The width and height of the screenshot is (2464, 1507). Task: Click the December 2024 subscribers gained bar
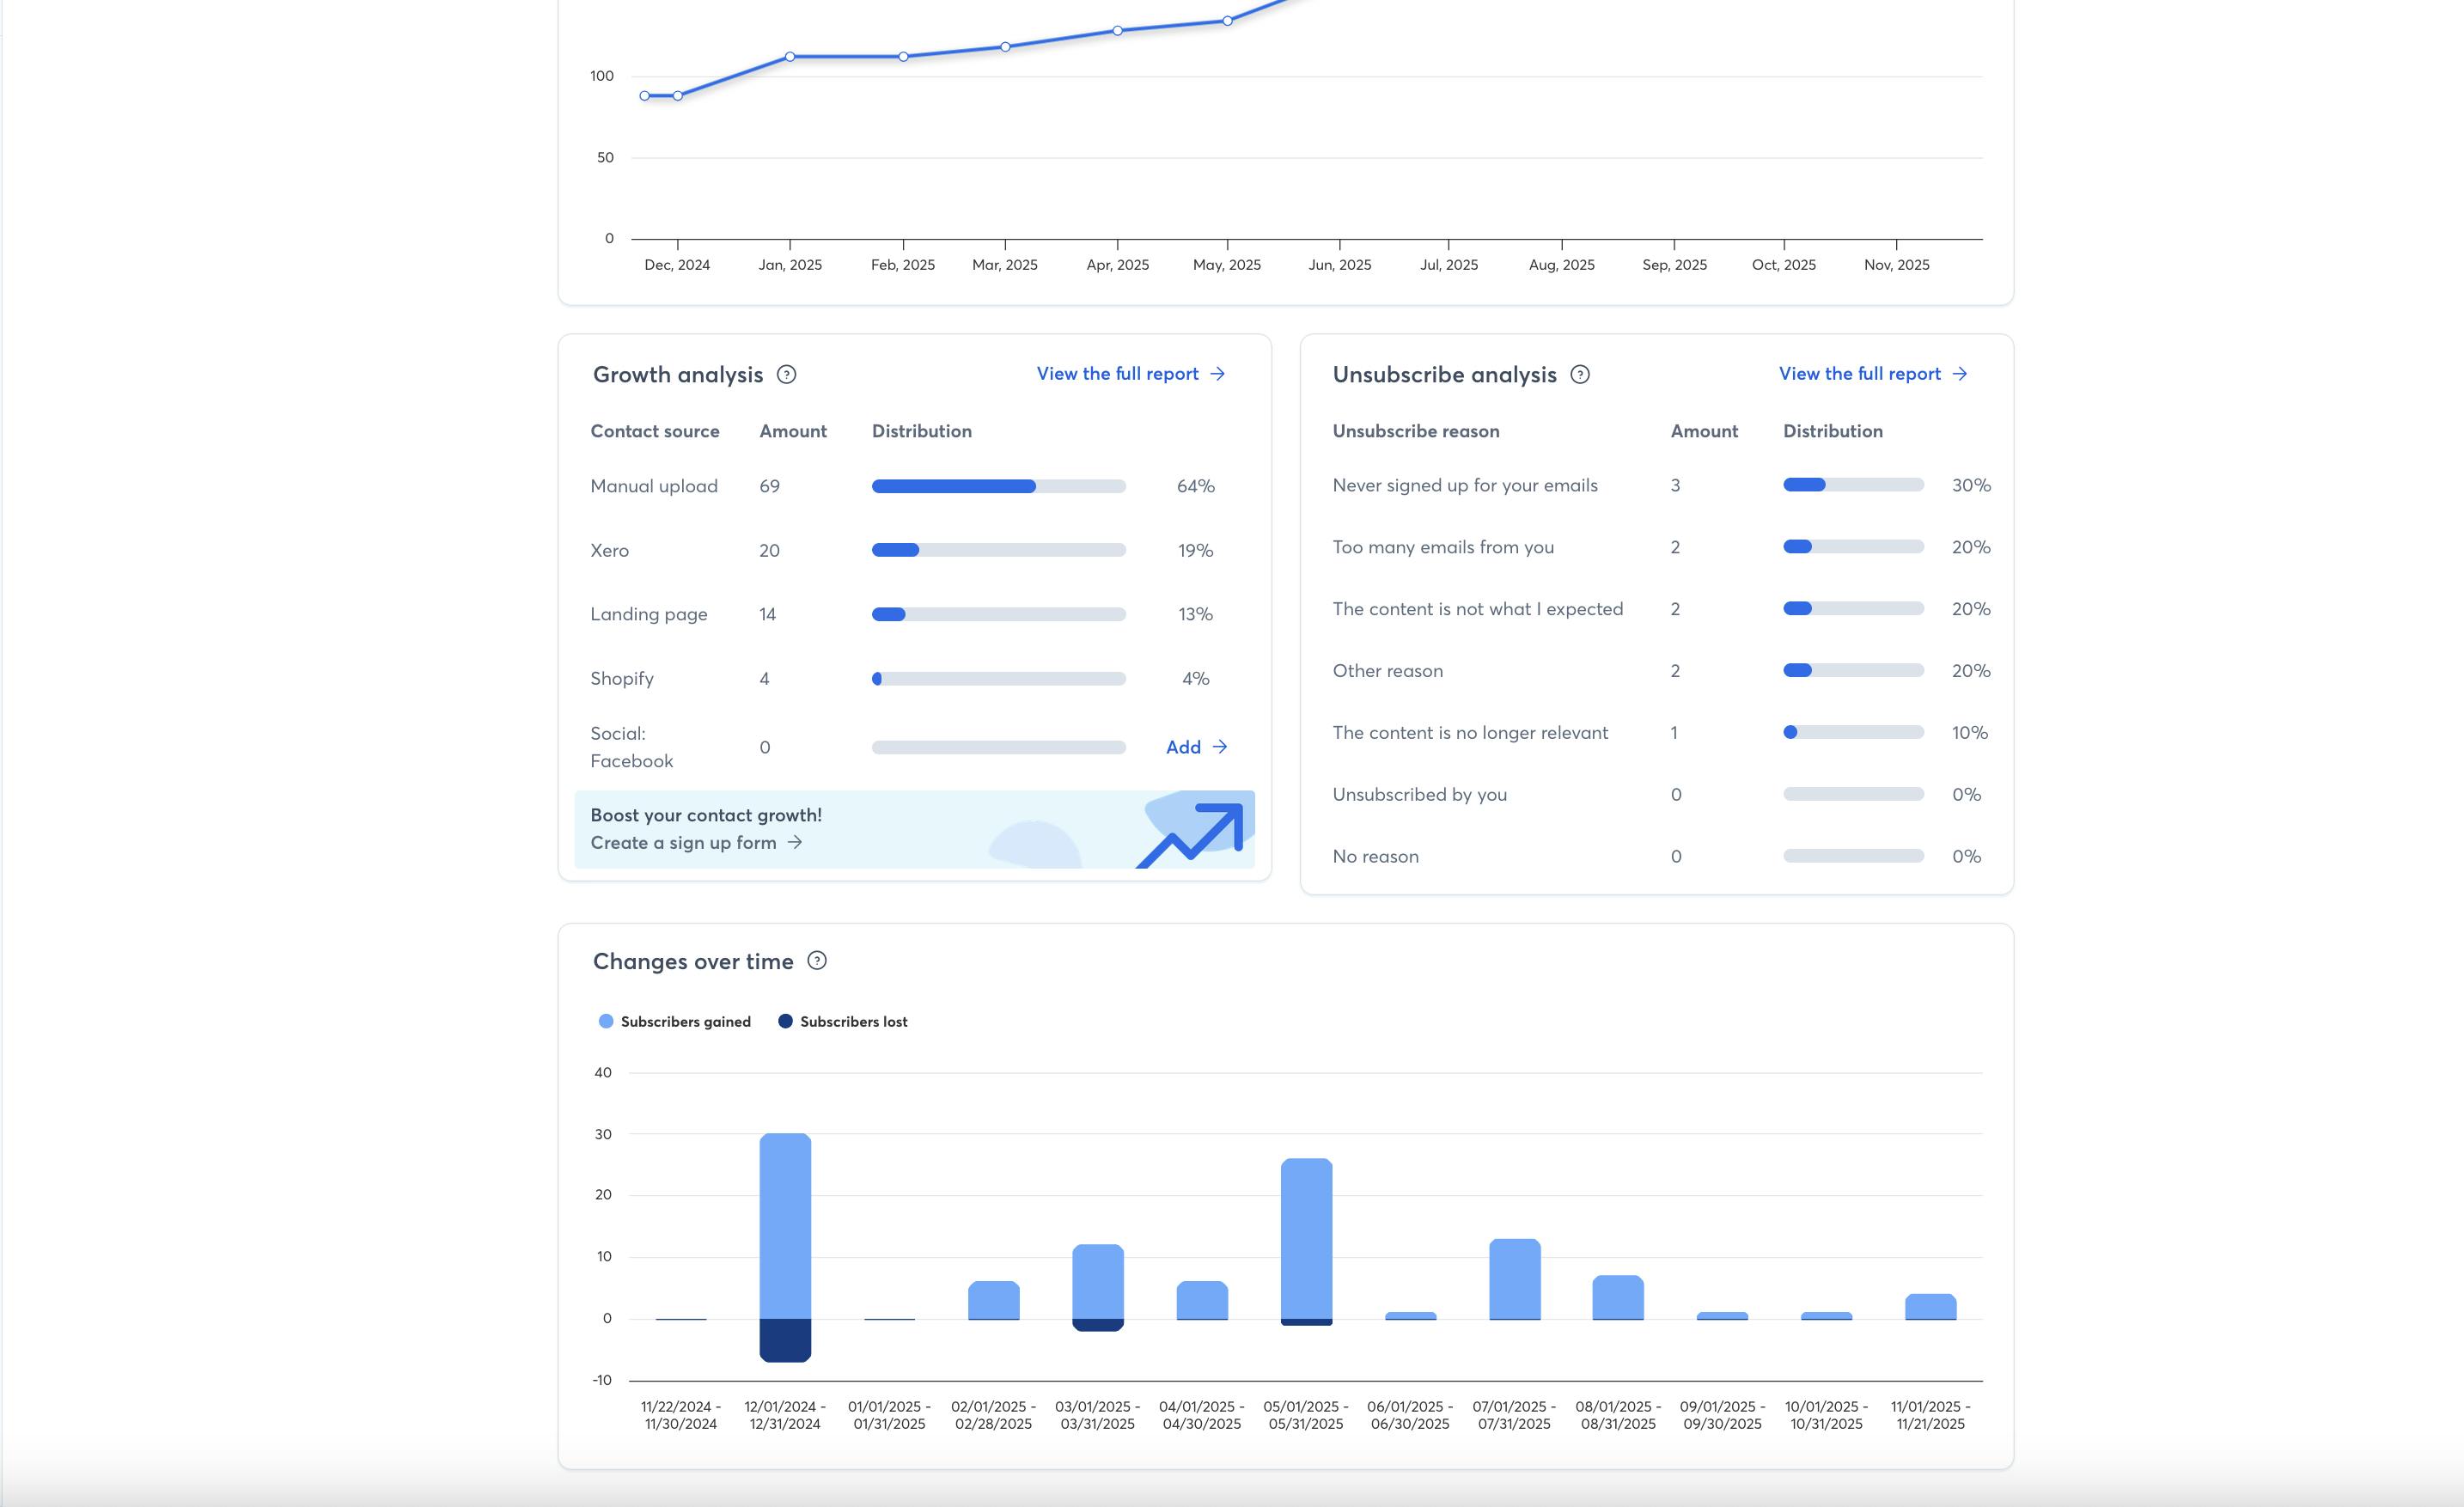point(785,1225)
